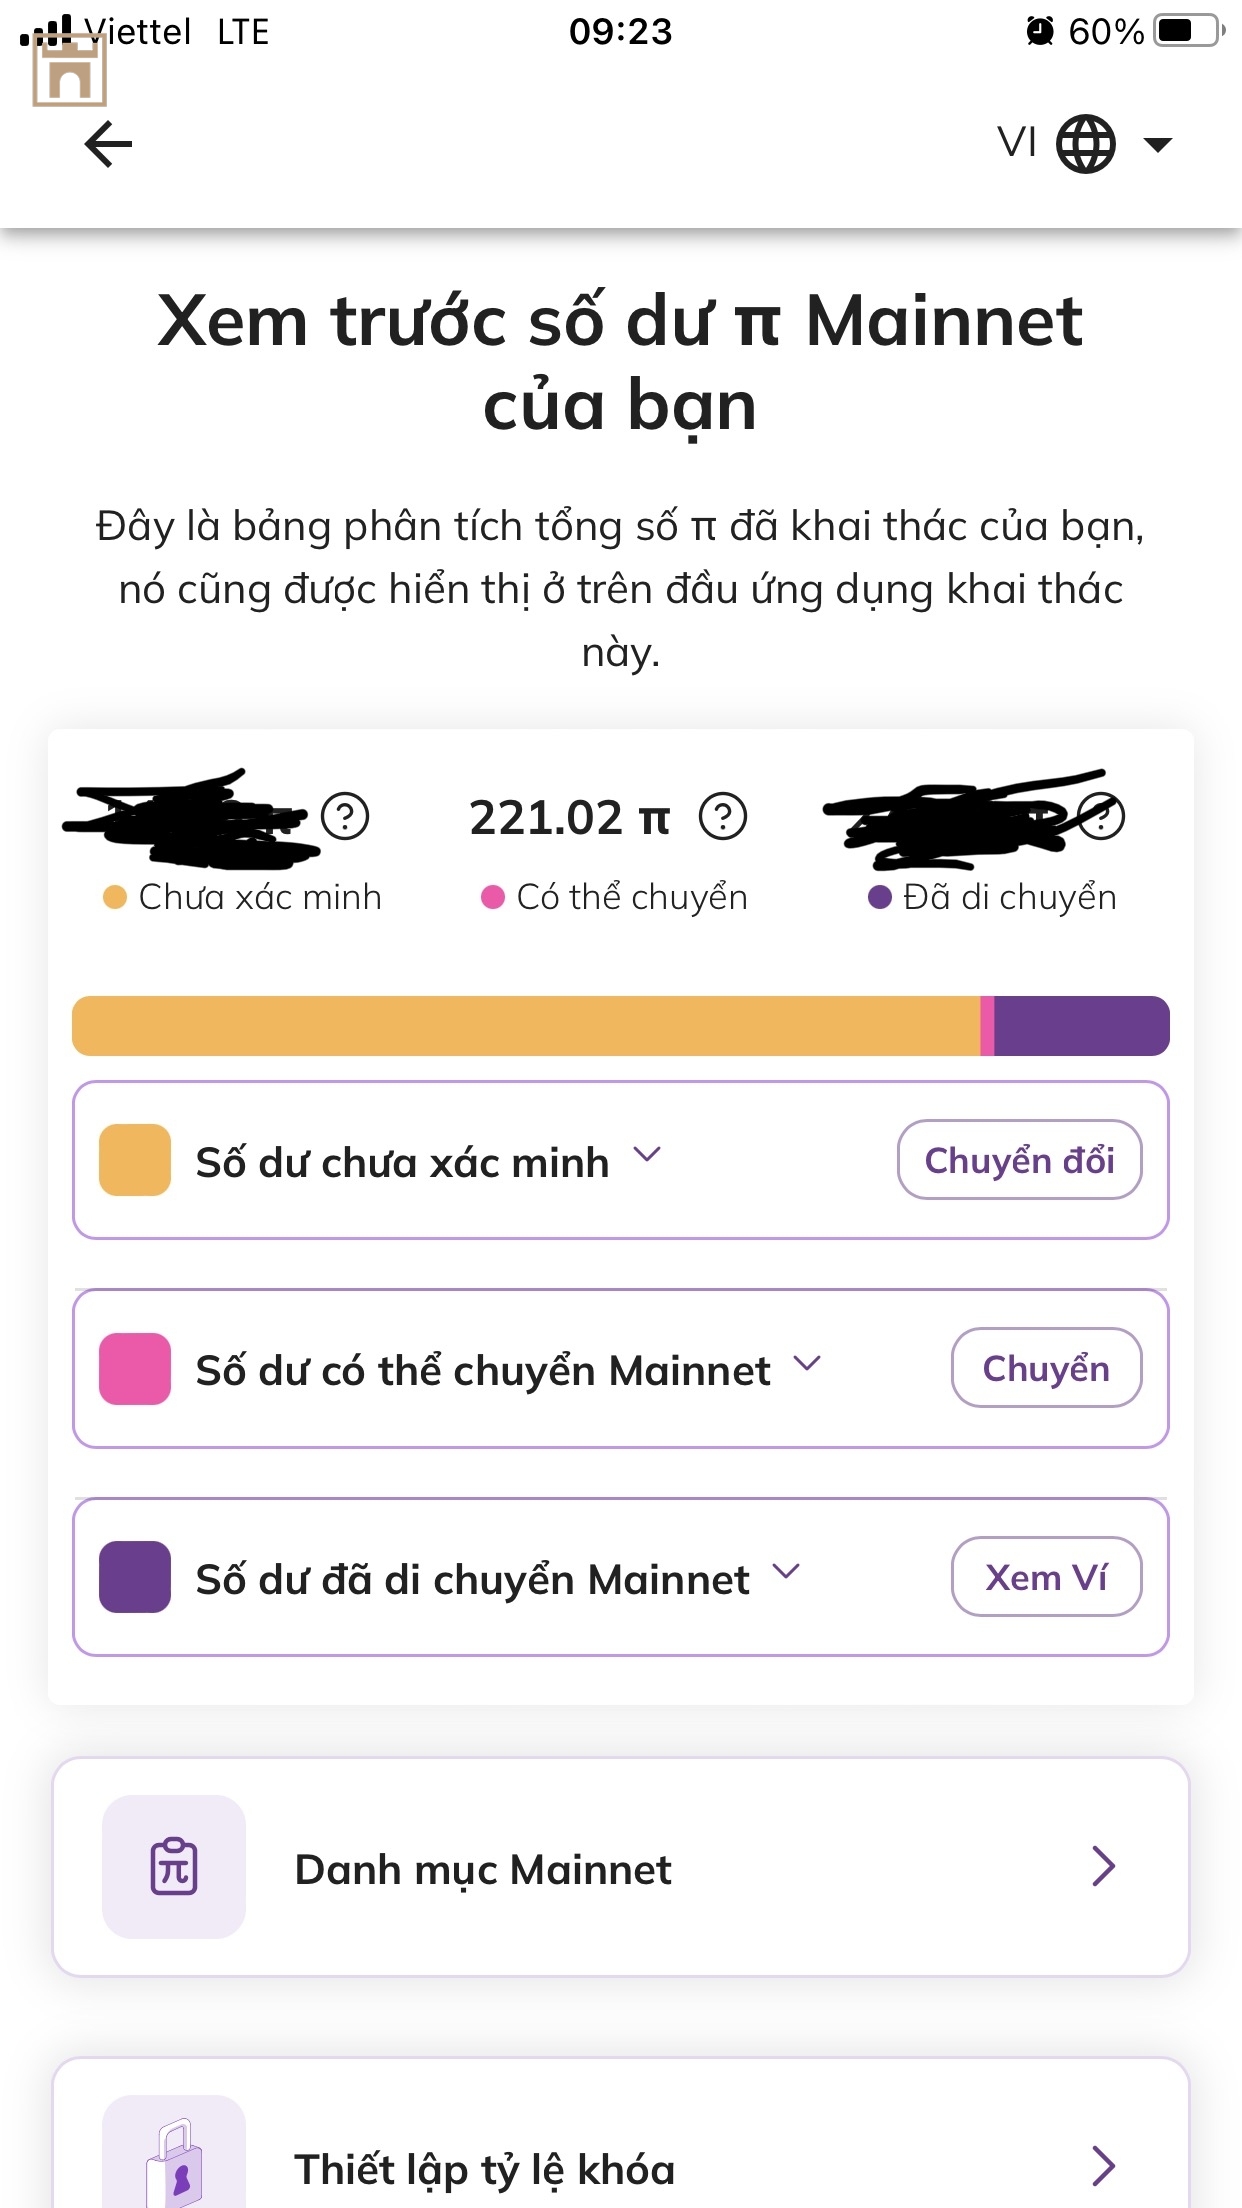Click the globe language icon

(x=1086, y=144)
